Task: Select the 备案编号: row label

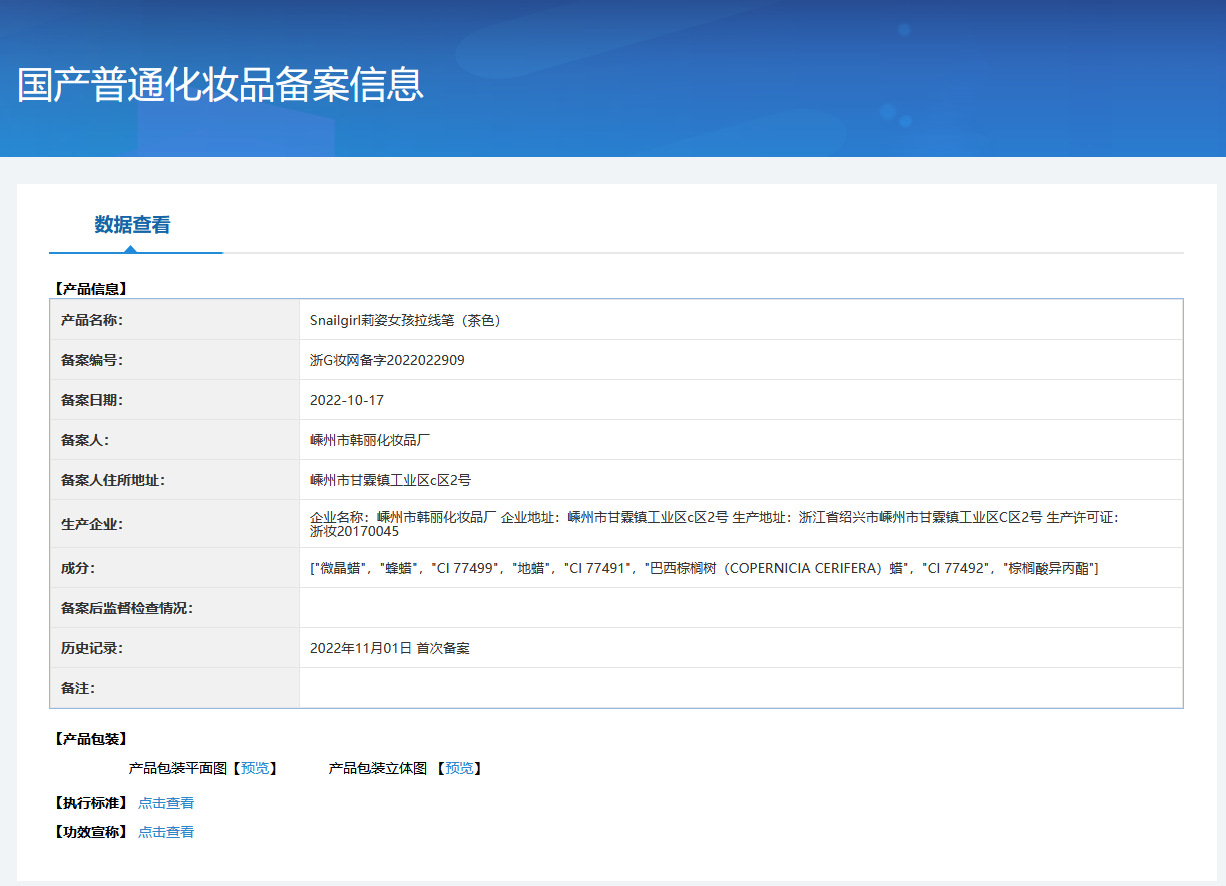Action: tap(92, 360)
